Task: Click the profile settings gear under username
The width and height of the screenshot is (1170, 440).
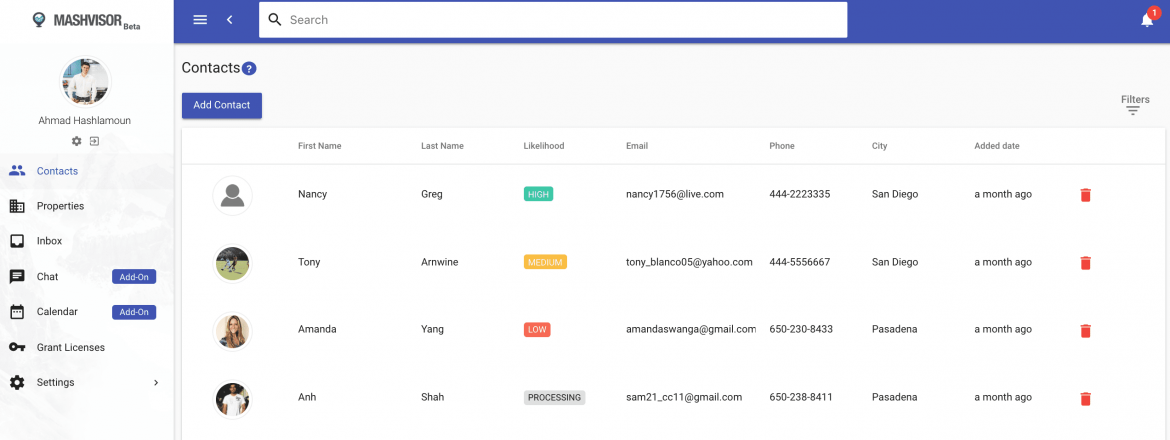Action: point(77,141)
